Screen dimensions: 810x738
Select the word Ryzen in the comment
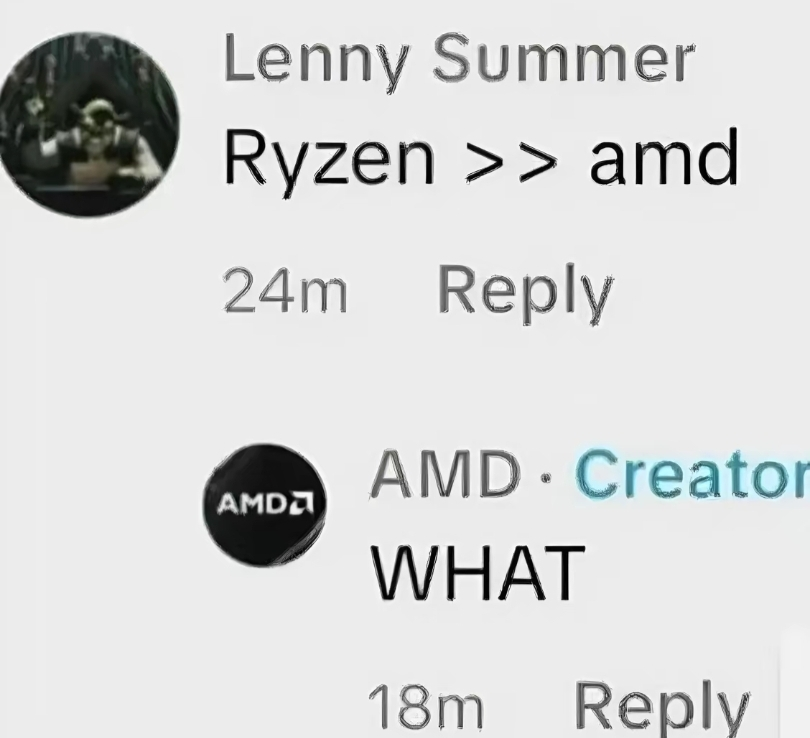point(329,158)
